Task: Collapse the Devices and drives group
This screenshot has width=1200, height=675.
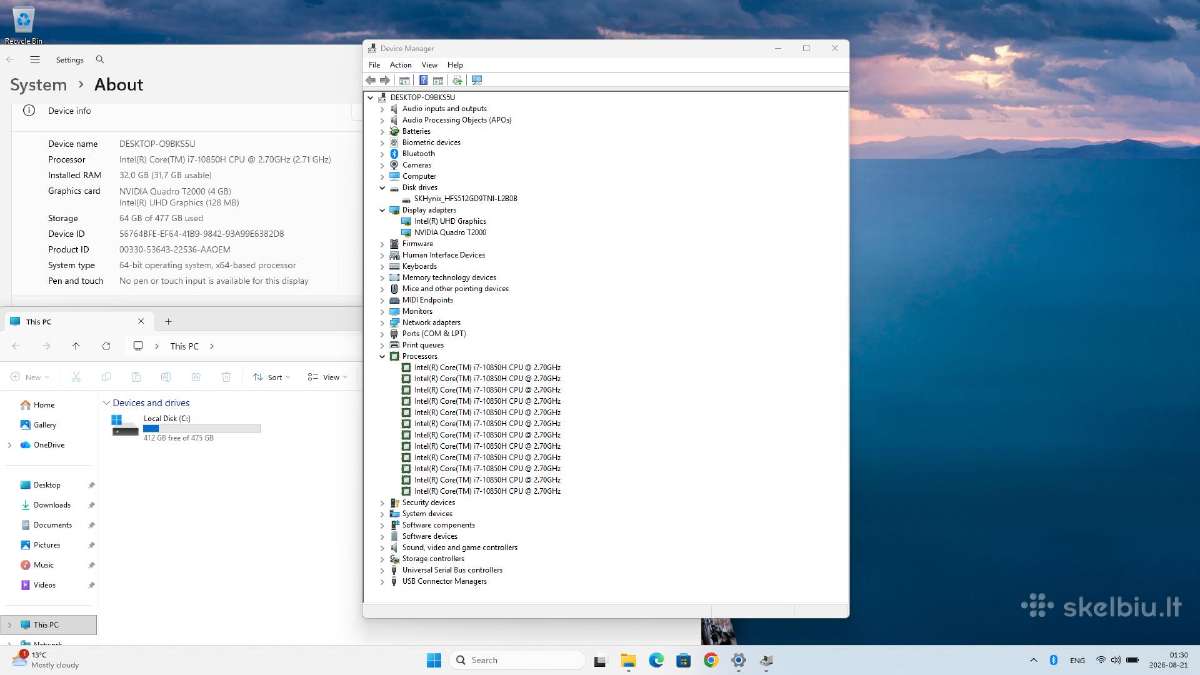Action: 106,403
